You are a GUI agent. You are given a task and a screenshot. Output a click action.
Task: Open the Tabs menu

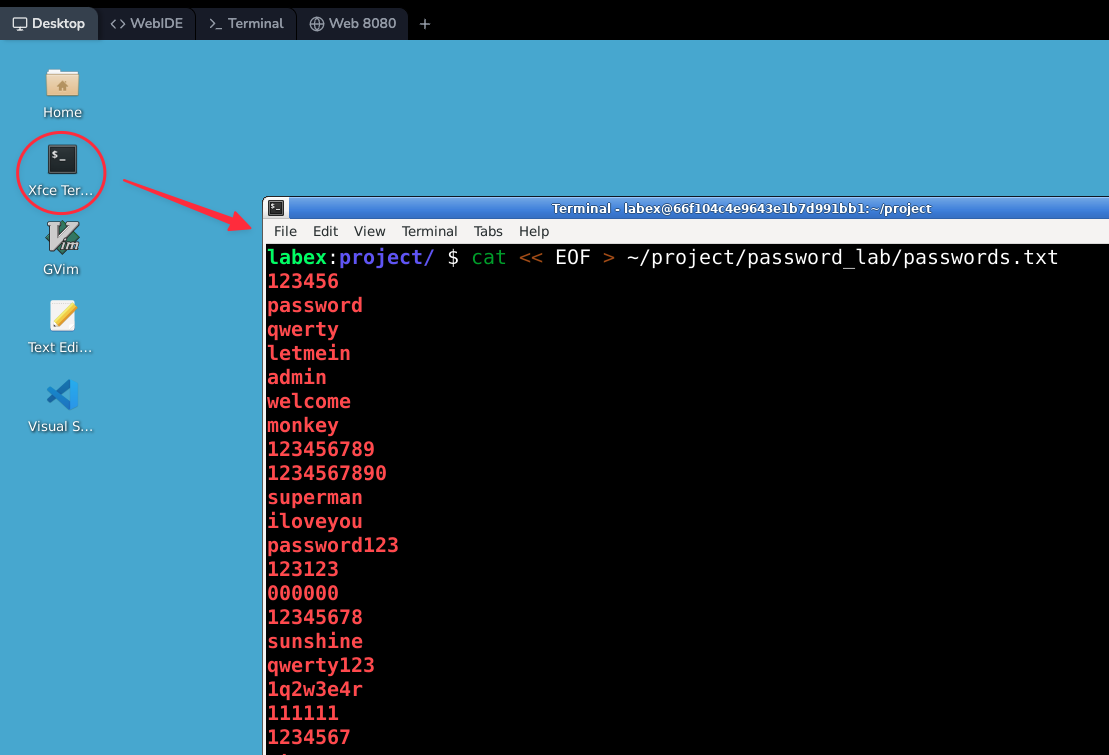488,231
